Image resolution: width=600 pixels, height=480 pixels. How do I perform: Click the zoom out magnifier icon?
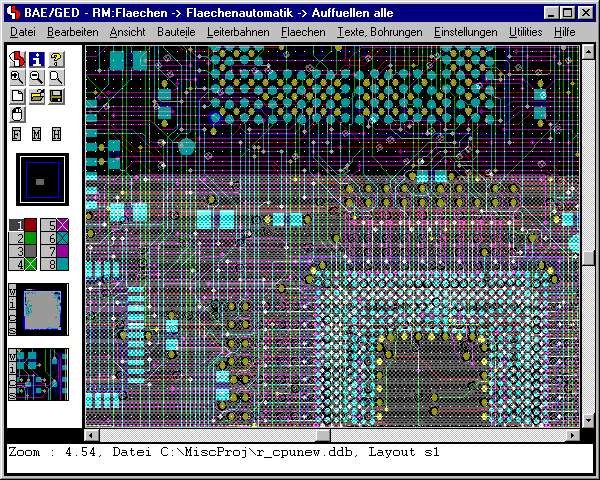pos(36,77)
